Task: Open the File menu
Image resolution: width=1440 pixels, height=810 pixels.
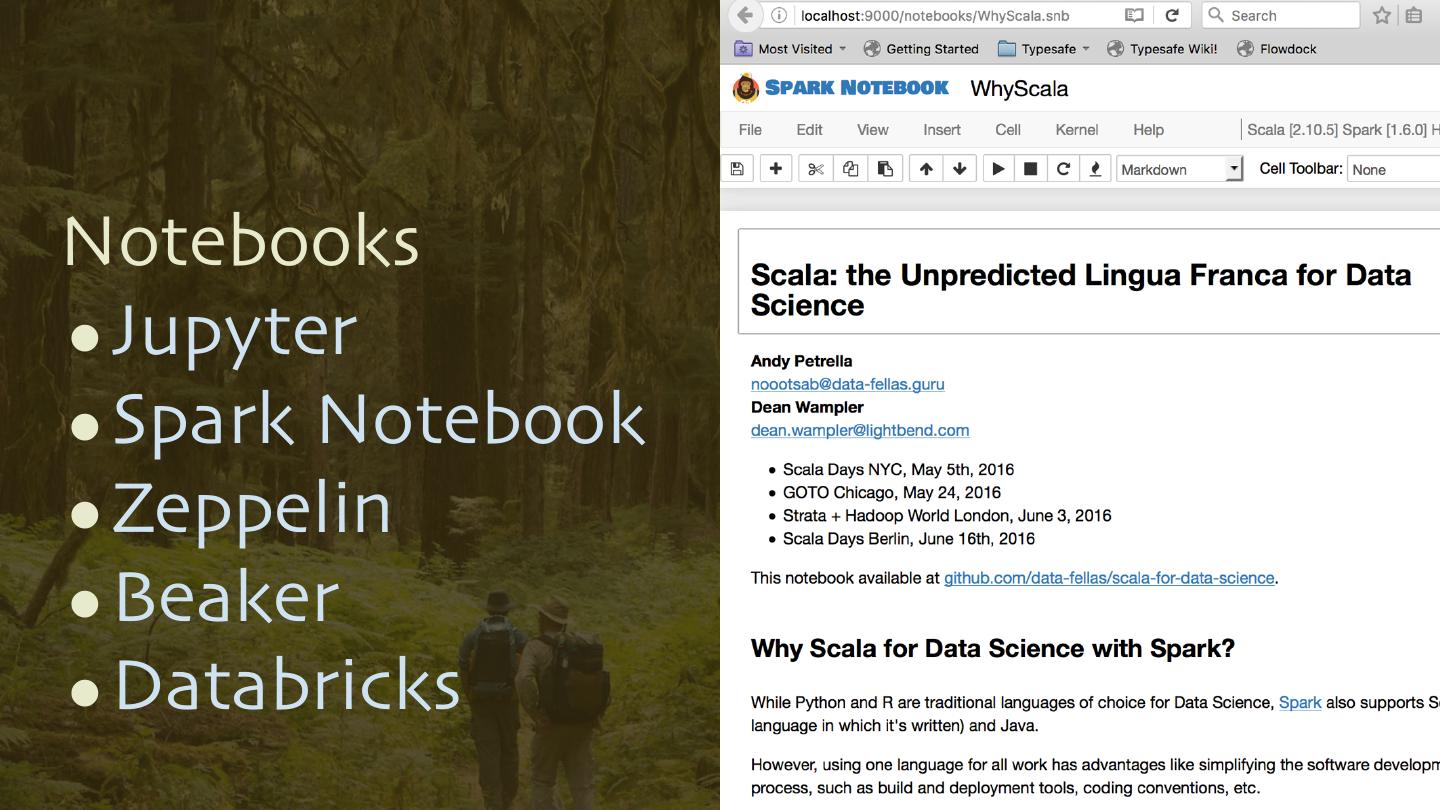Action: tap(750, 129)
